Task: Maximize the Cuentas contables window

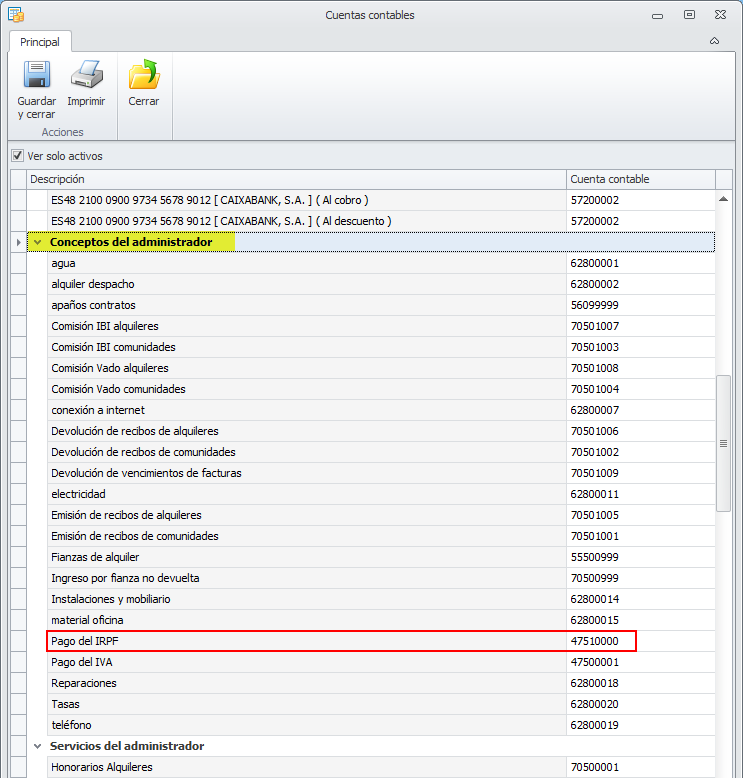Action: point(689,15)
